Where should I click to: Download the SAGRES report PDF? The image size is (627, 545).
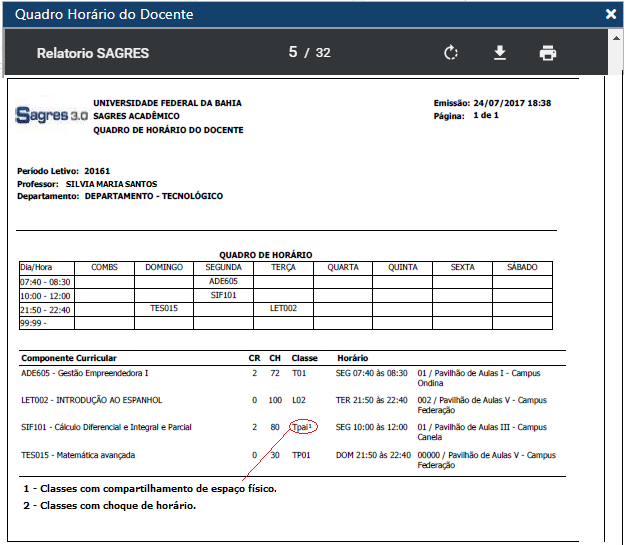(x=500, y=53)
